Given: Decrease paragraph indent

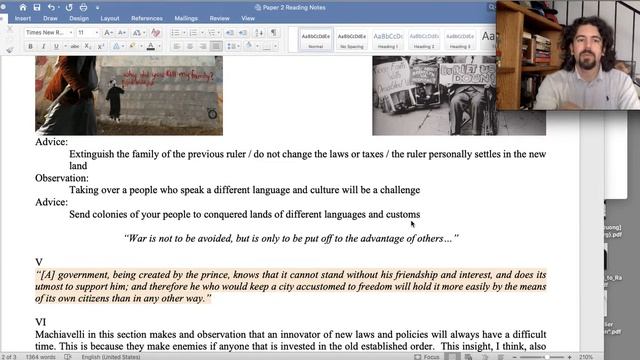Looking at the screenshot, I should coord(230,32).
